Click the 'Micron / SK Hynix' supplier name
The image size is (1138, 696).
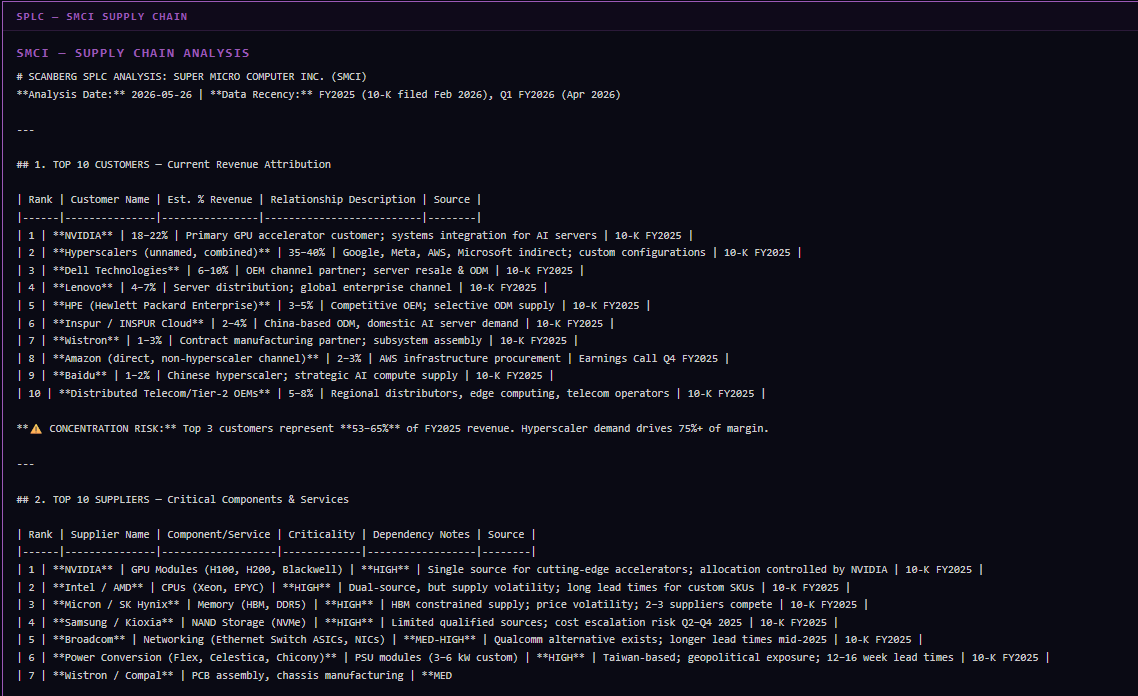tap(116, 605)
